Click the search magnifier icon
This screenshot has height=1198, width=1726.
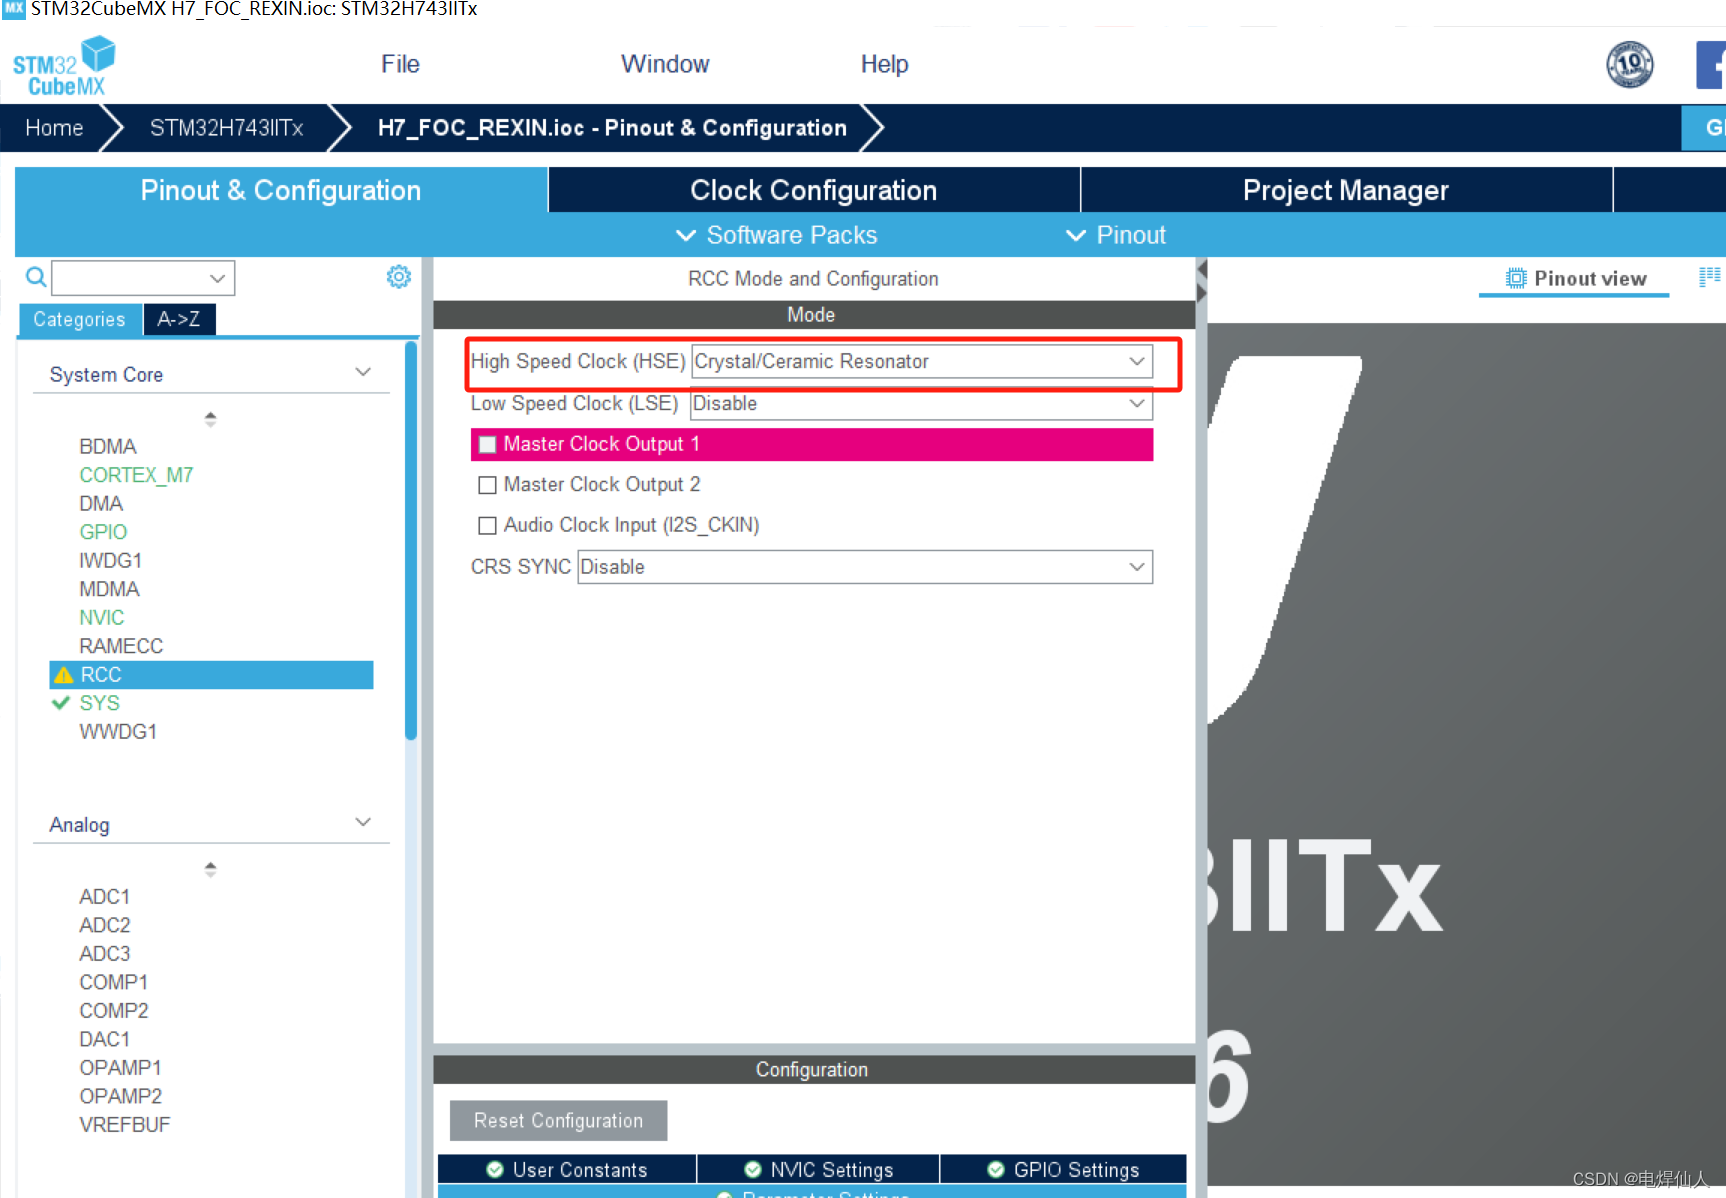[x=35, y=277]
